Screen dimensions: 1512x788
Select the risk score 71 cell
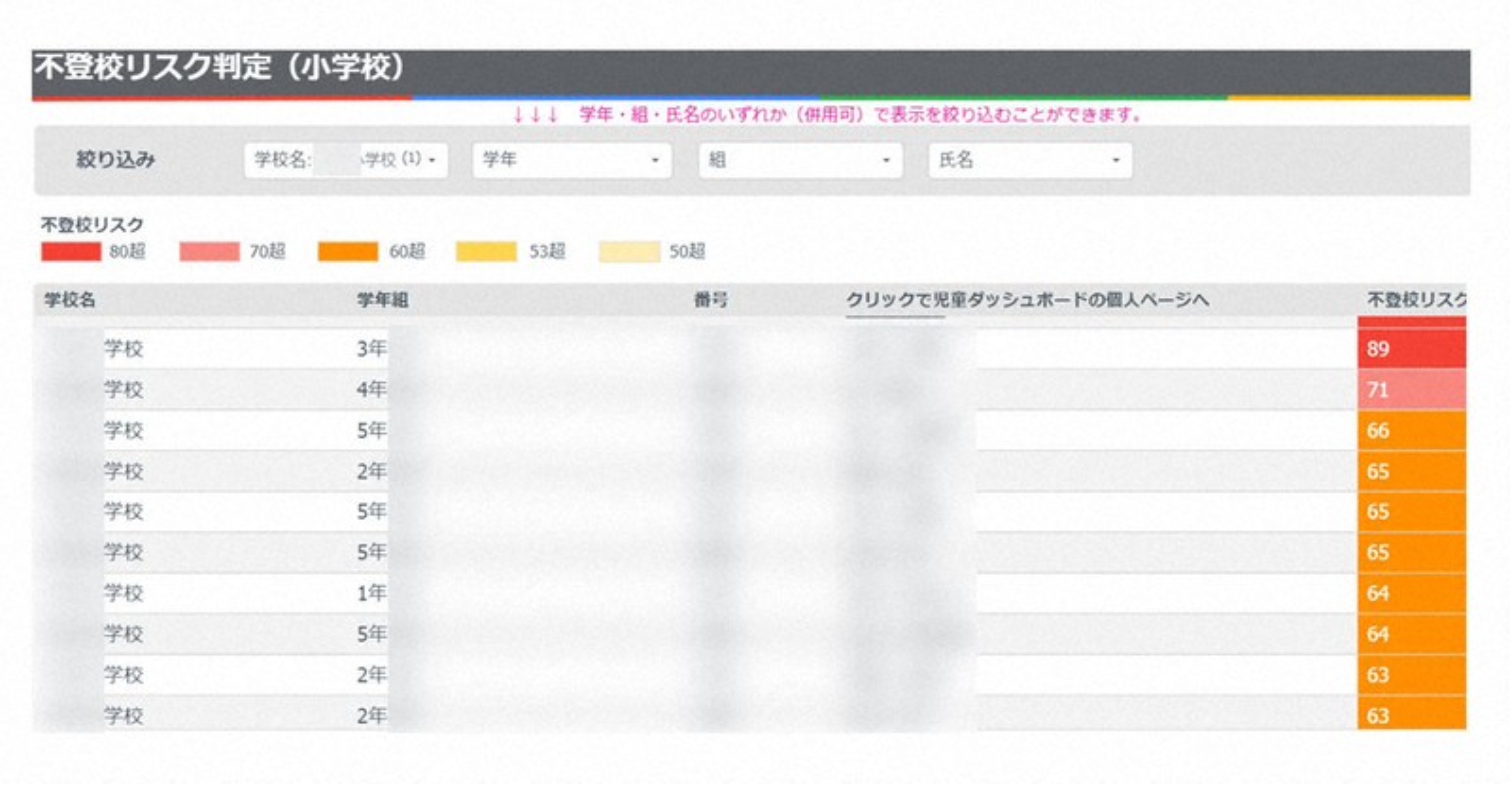coord(1411,390)
